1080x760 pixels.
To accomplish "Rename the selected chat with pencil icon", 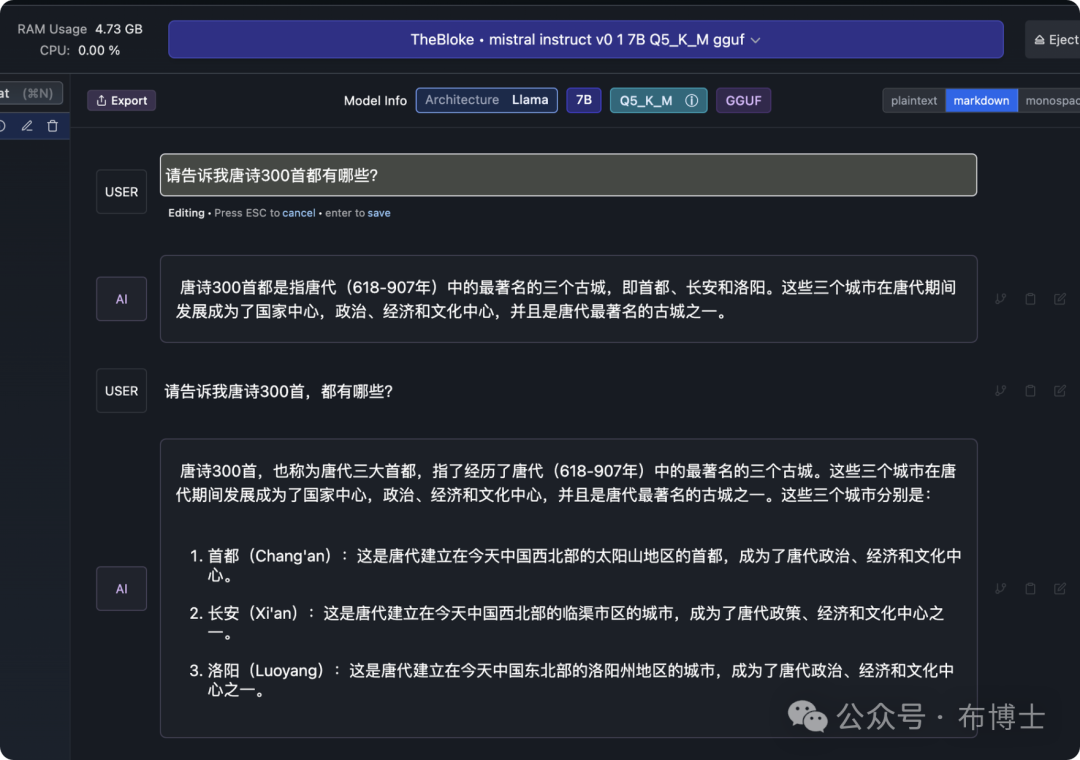I will [x=27, y=126].
